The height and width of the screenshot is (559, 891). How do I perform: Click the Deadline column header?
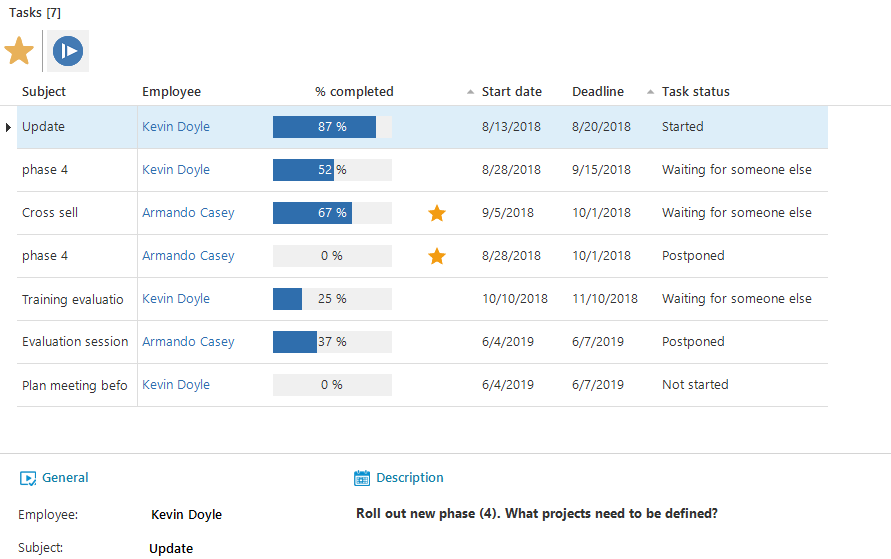[x=597, y=92]
